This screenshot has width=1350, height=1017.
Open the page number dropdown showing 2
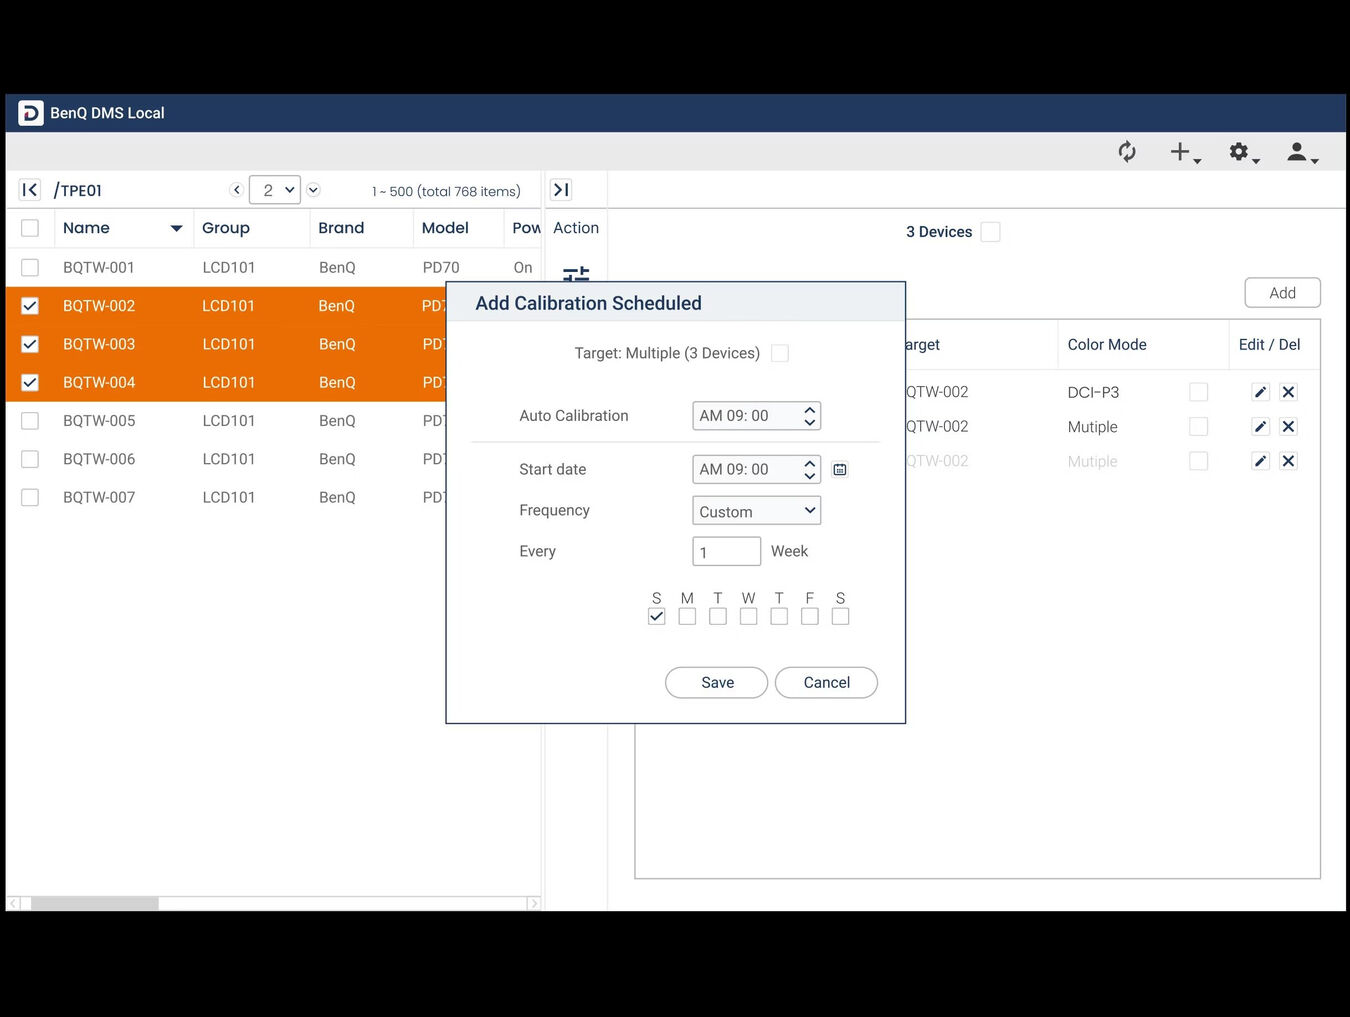click(274, 190)
